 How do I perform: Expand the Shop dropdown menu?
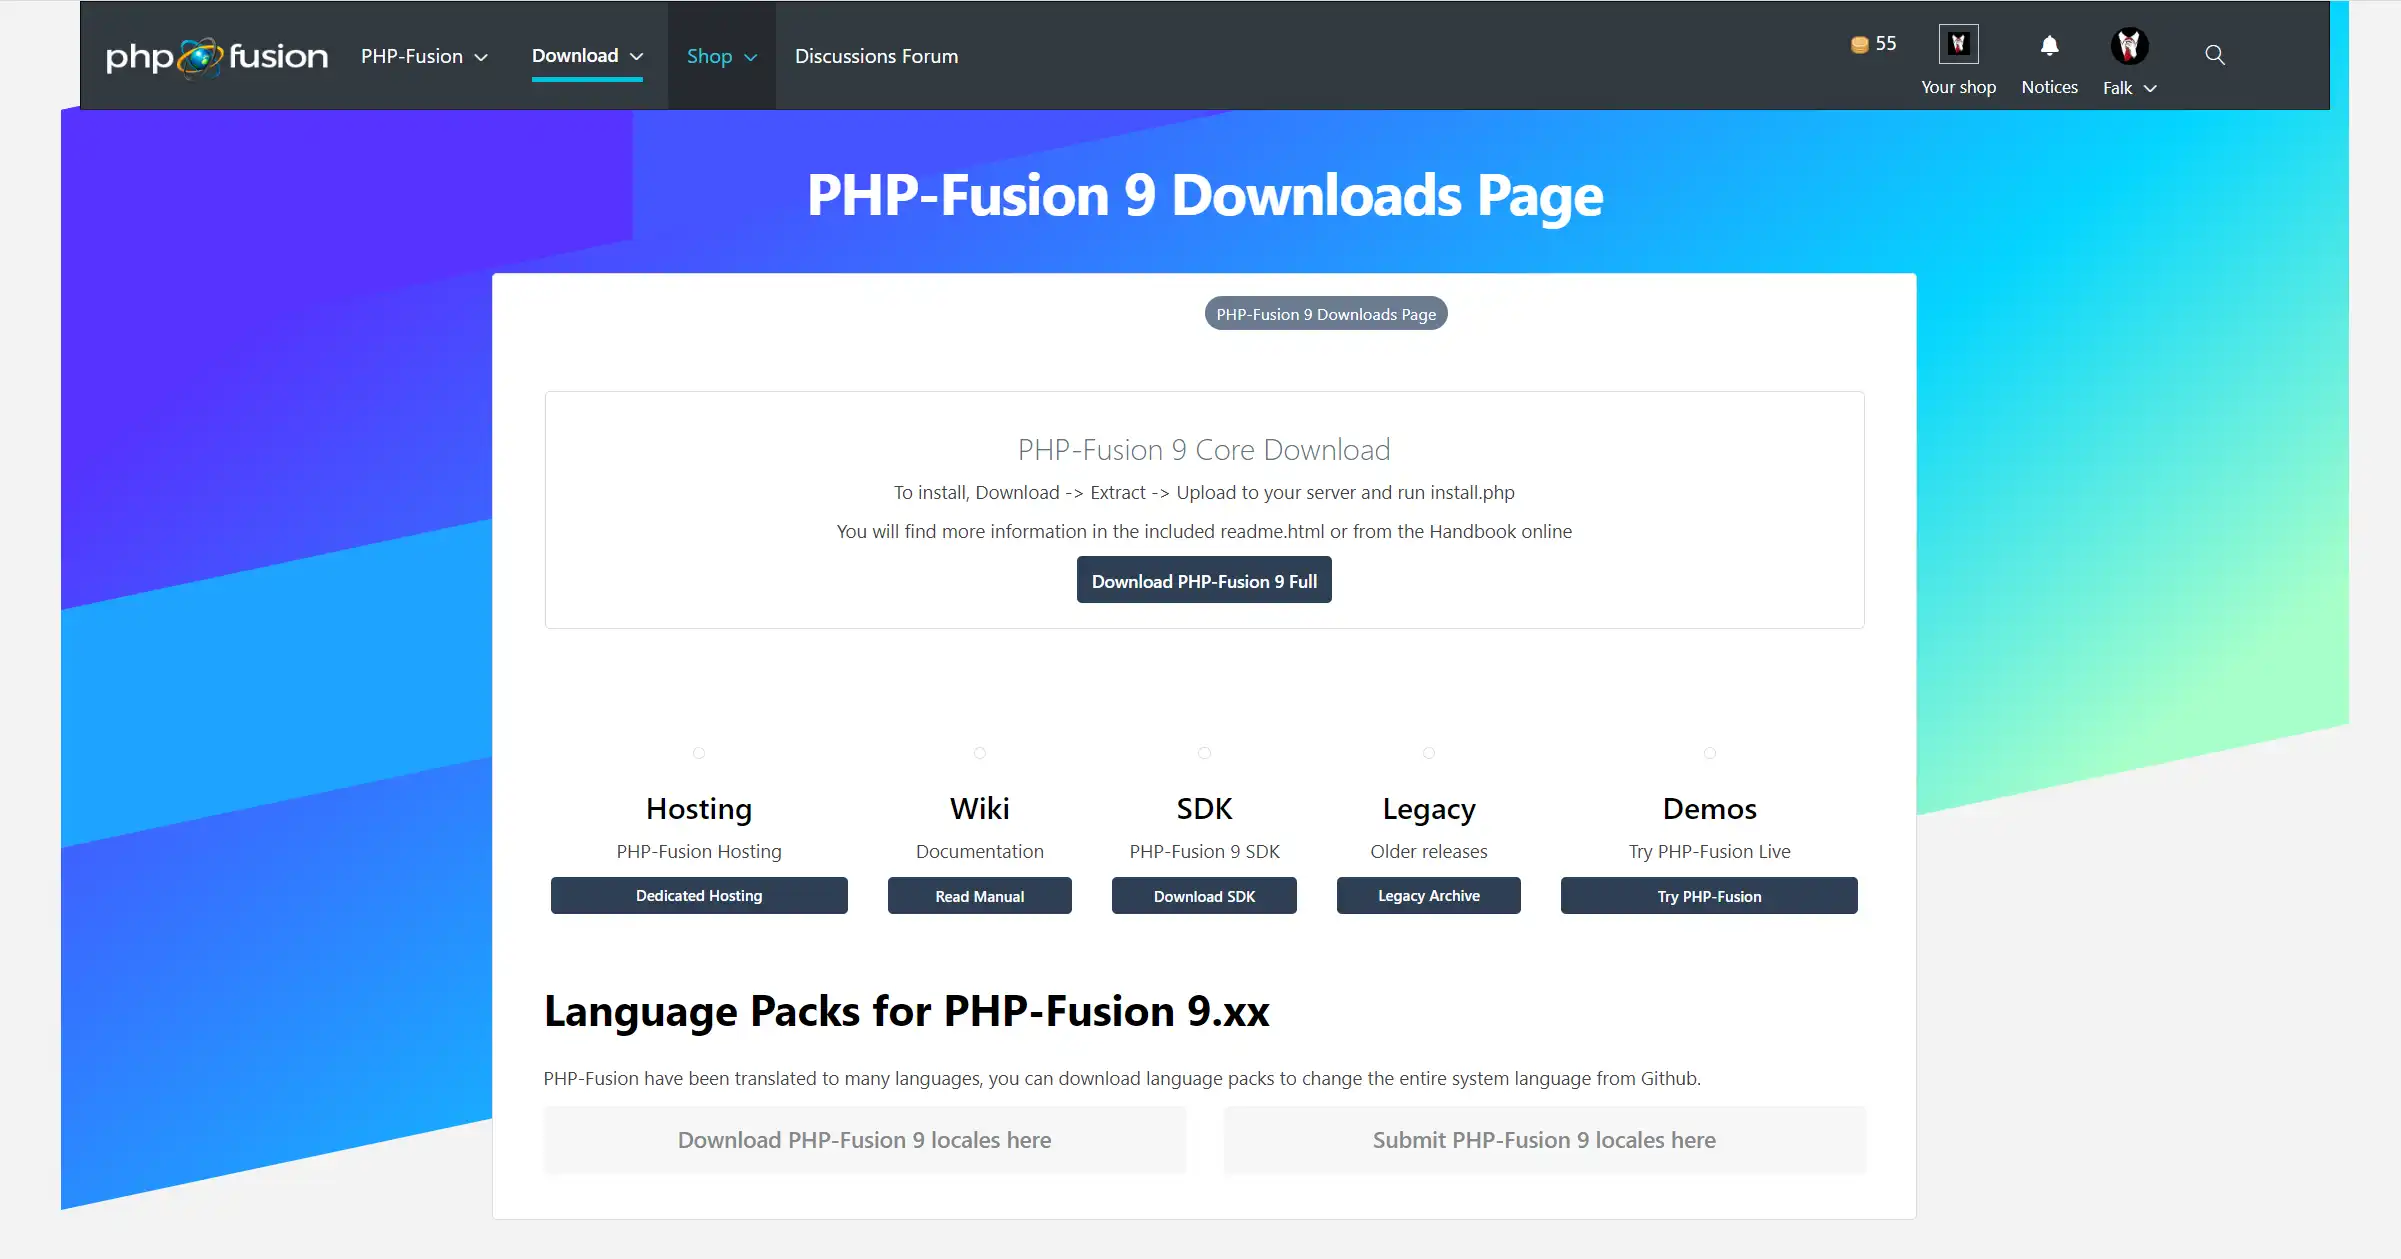click(x=721, y=56)
